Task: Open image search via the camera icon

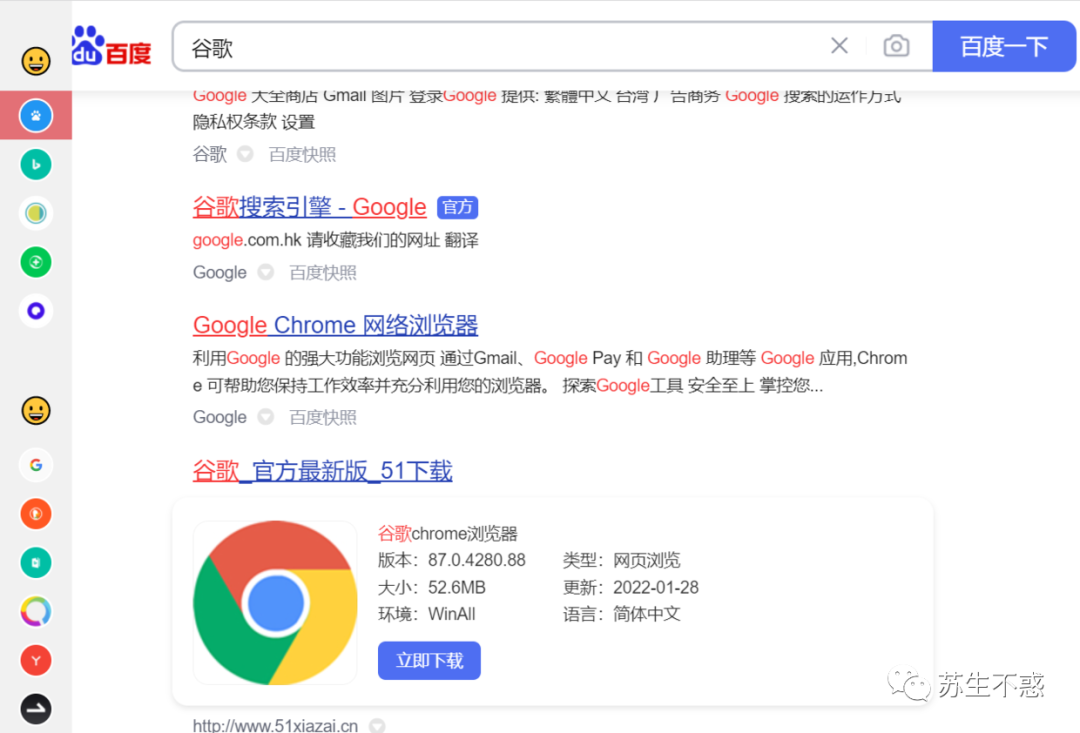Action: click(896, 46)
